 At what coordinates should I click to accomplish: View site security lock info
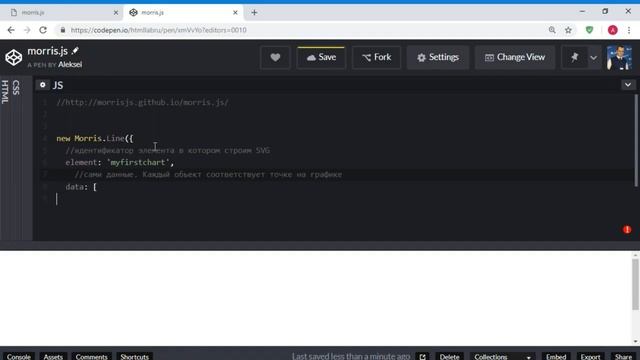62,30
